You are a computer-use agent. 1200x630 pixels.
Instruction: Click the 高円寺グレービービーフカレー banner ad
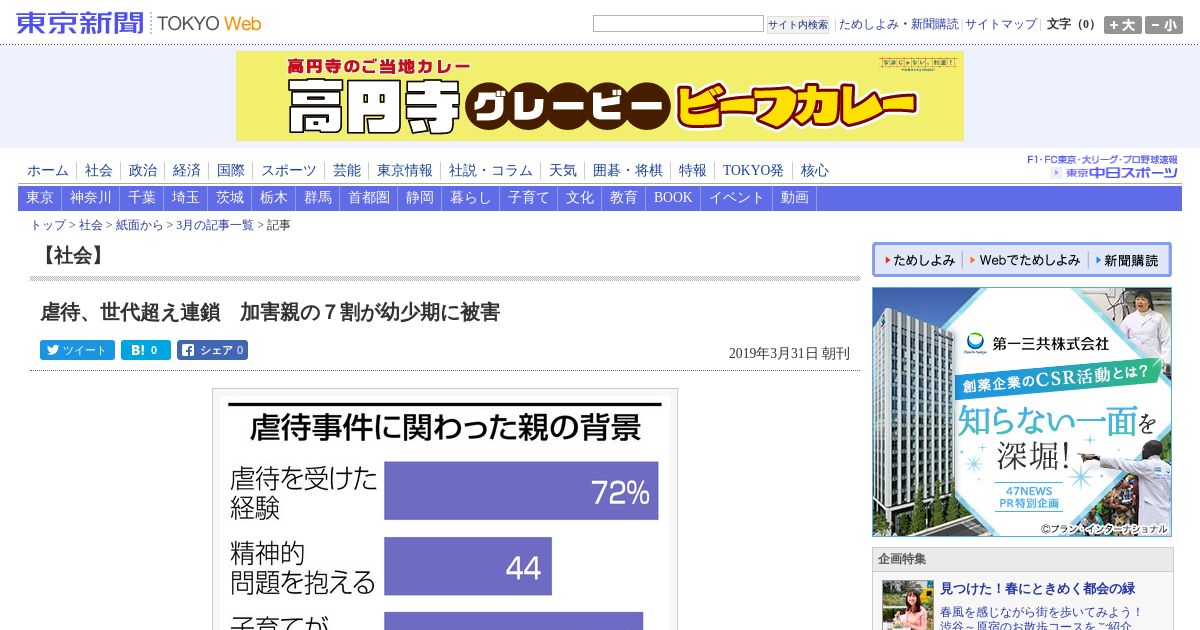pyautogui.click(x=600, y=96)
